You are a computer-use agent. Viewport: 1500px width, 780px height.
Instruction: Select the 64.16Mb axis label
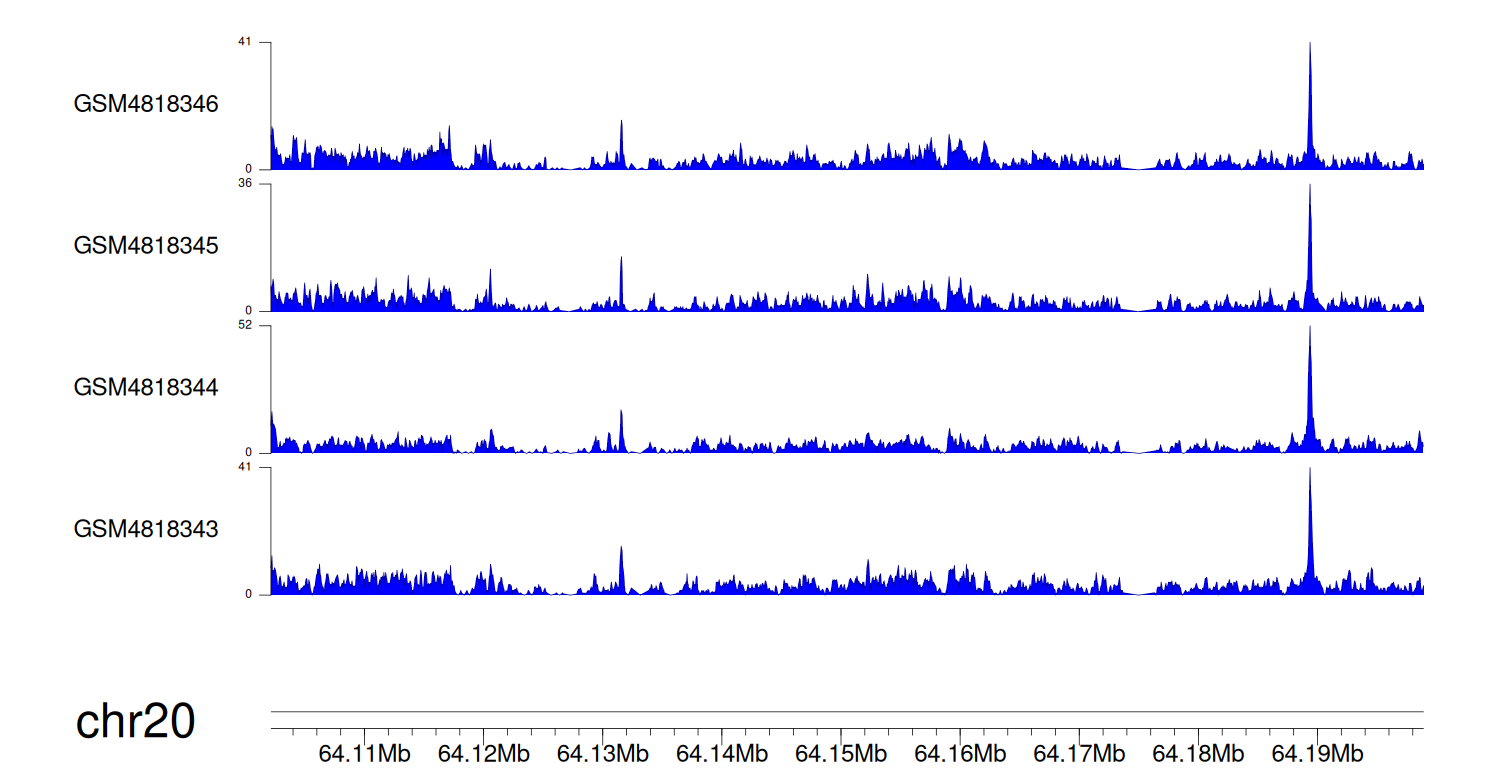pyautogui.click(x=960, y=754)
